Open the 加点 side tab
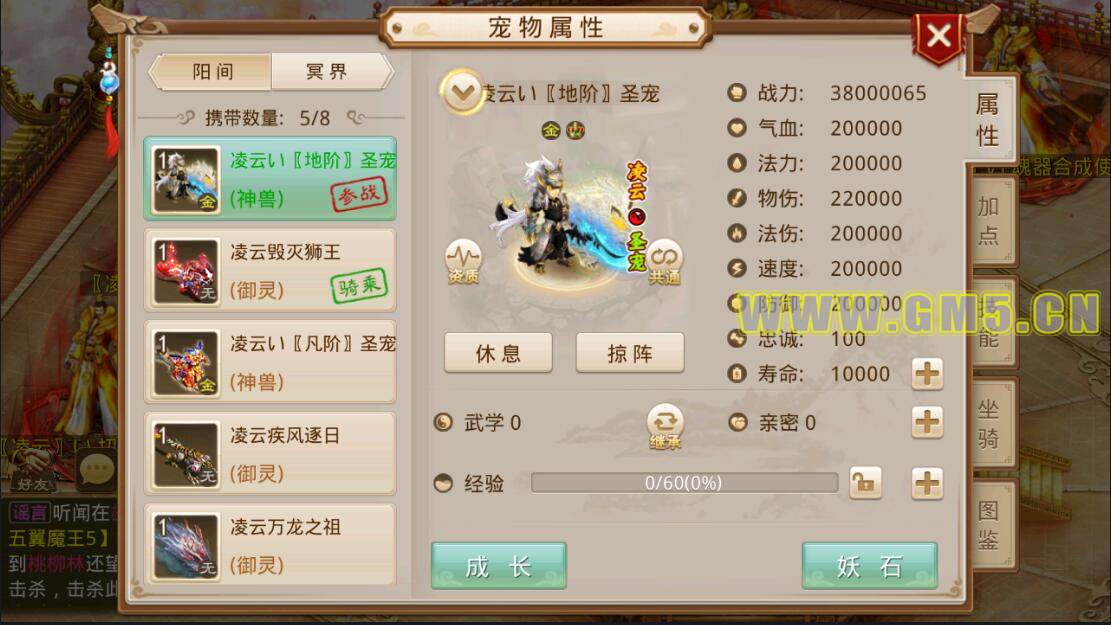The width and height of the screenshot is (1111, 625). (x=989, y=221)
